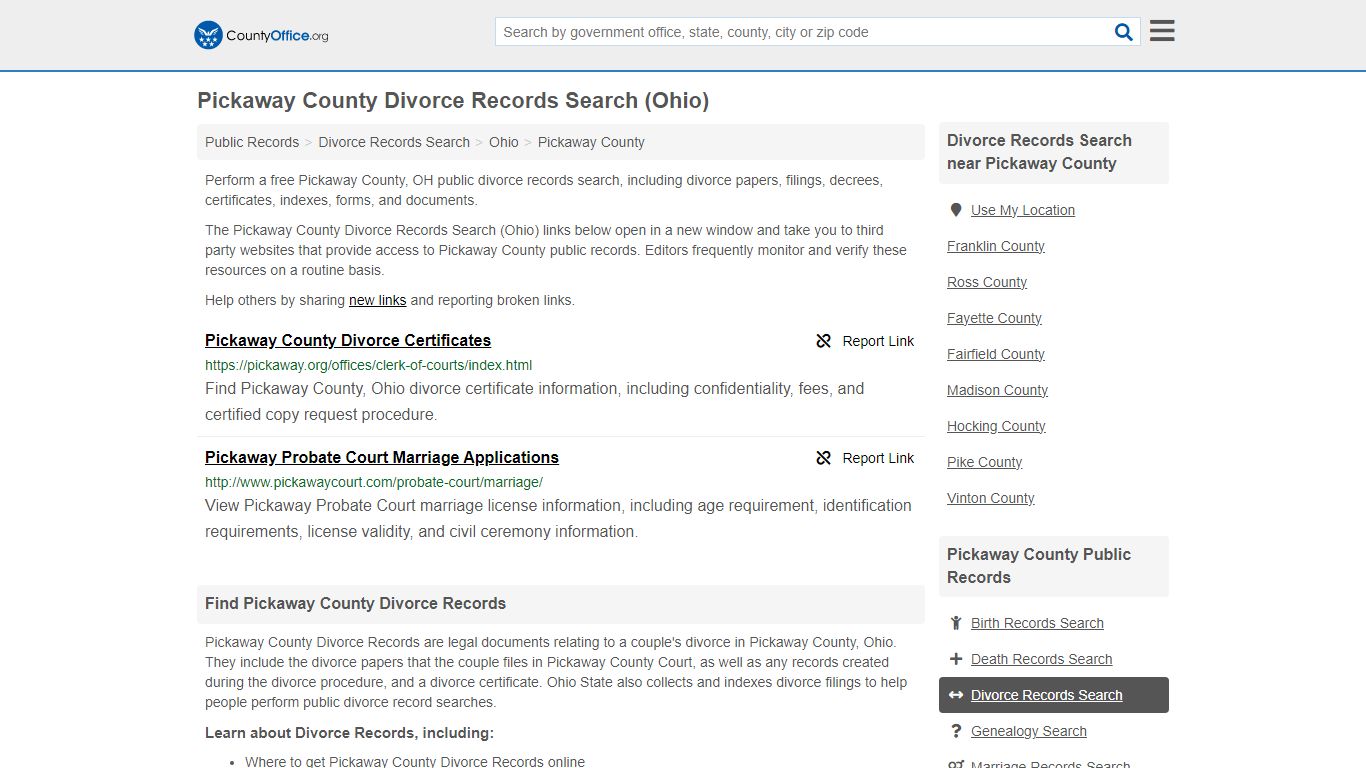Viewport: 1366px width, 768px height.
Task: Click 'Pickaway County Public Records' sidebar heading
Action: tap(1039, 566)
